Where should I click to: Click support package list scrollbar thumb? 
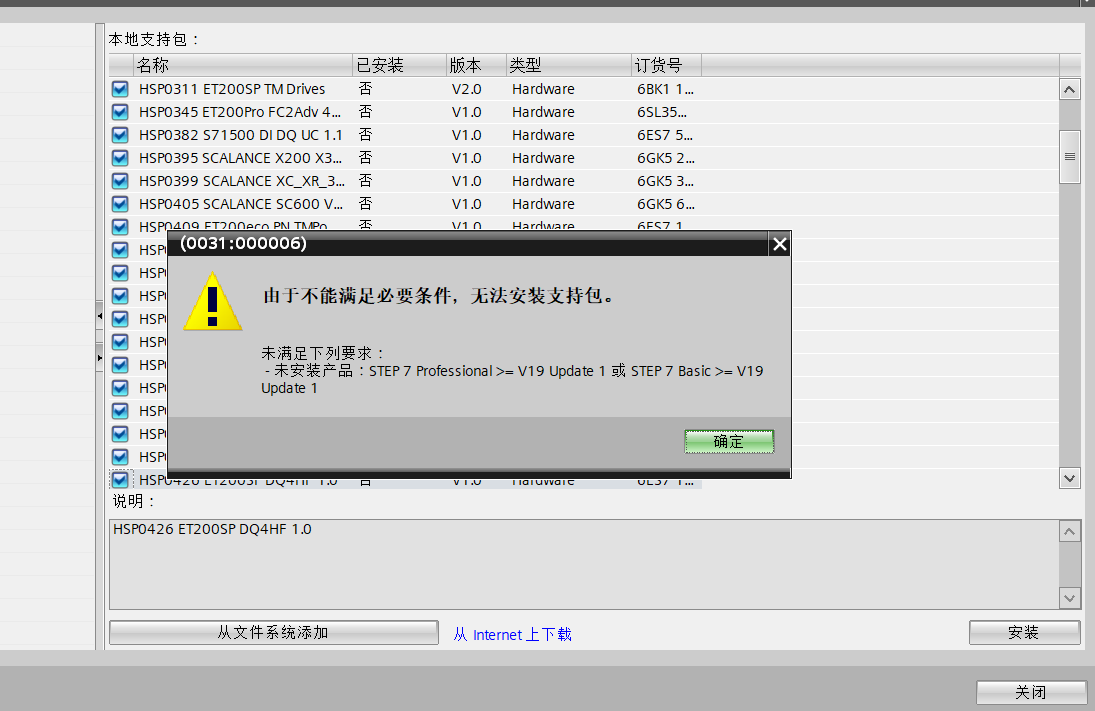1070,156
